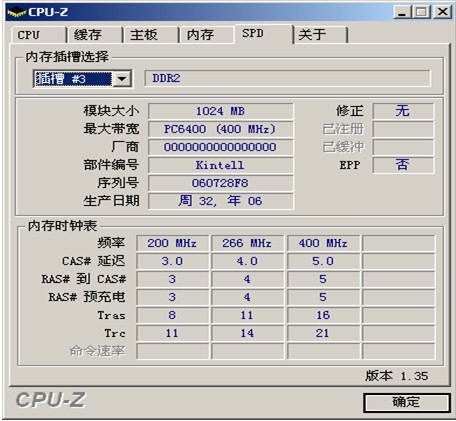The image size is (456, 421).
Task: Close the CPU-Z window
Action: (x=442, y=12)
